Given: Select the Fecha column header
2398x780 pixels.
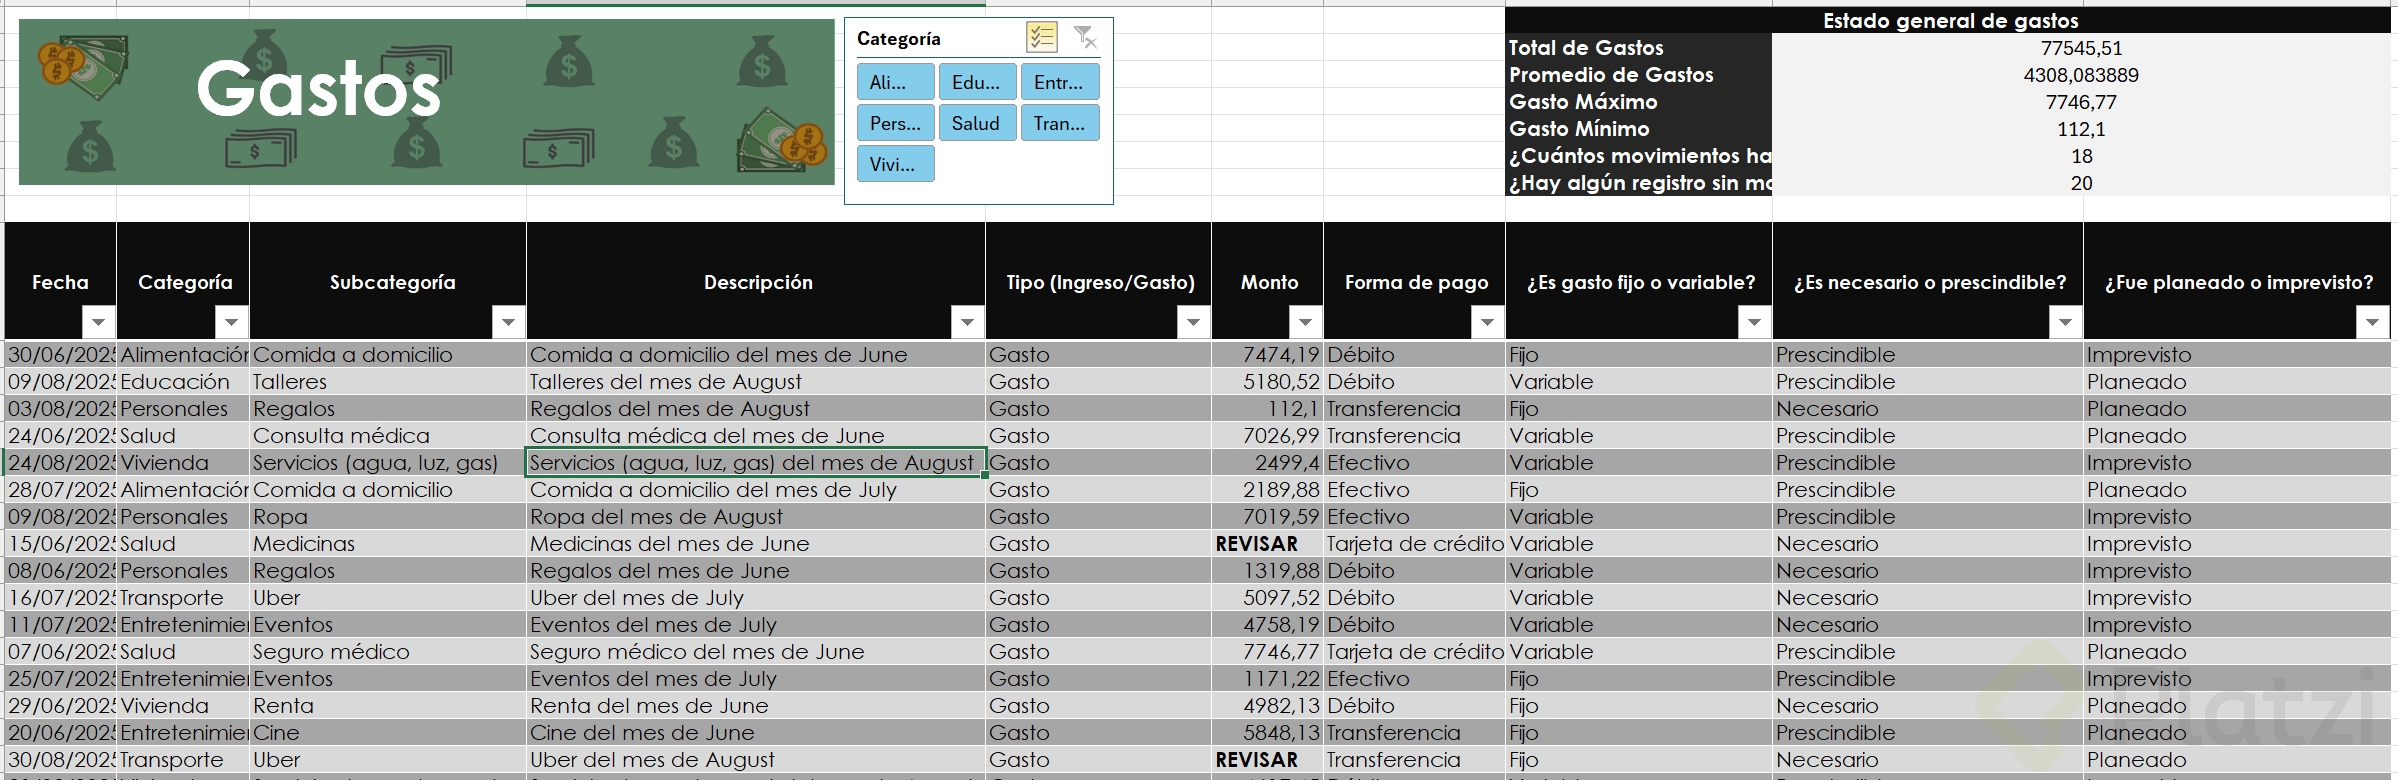Looking at the screenshot, I should (x=60, y=281).
